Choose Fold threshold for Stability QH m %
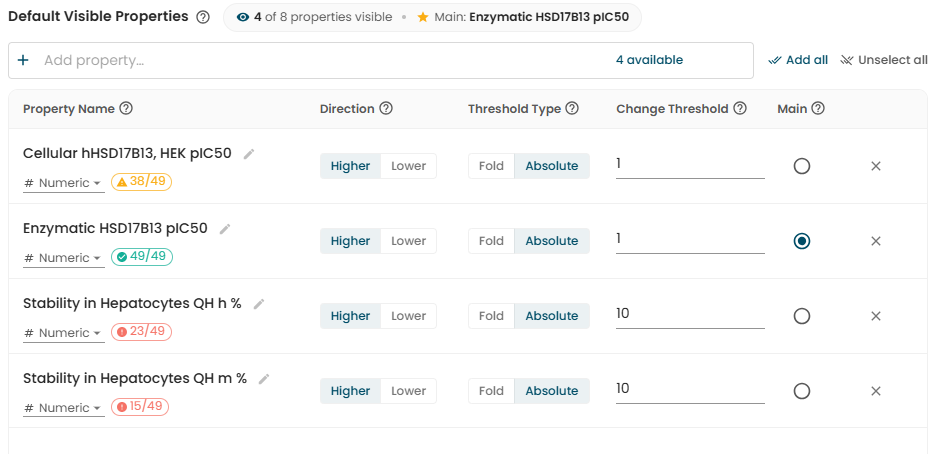Viewport: 941px width, 454px height. click(492, 391)
